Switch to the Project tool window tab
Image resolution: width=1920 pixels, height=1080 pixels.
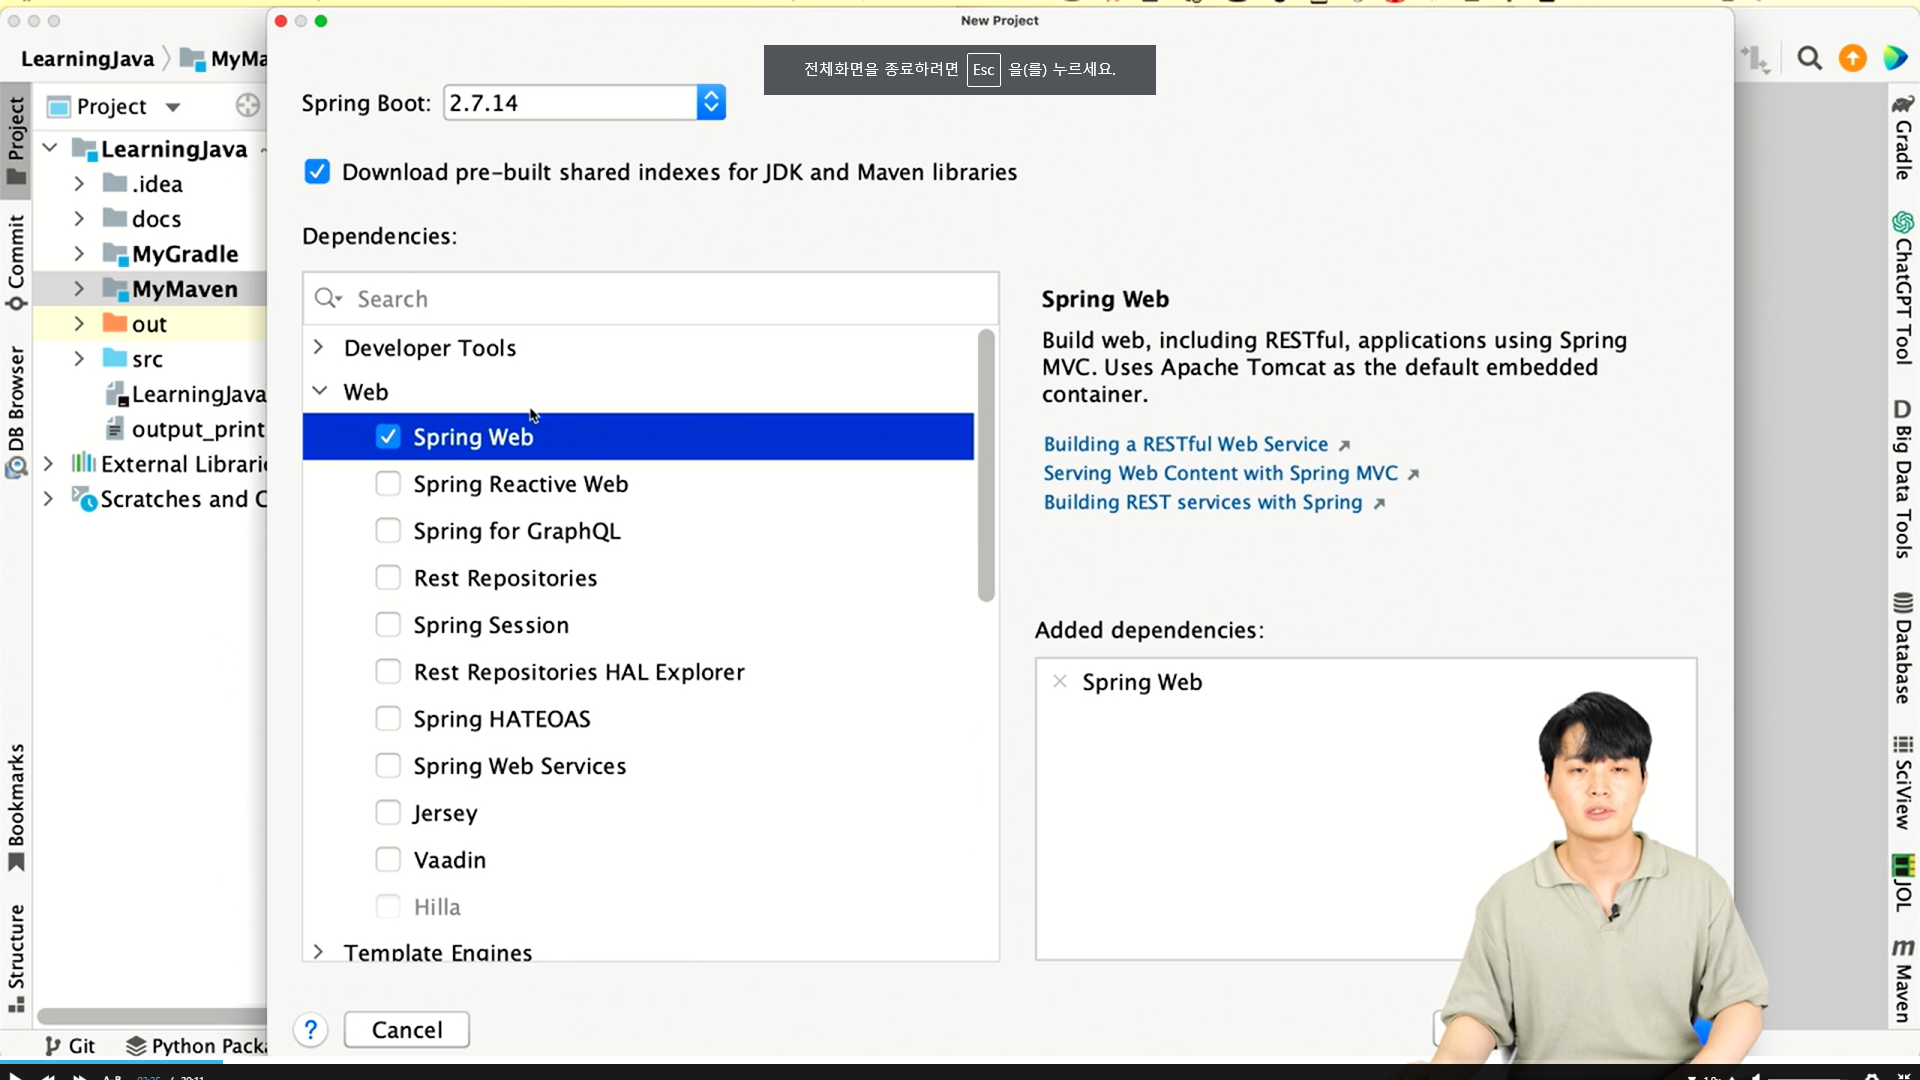point(16,140)
